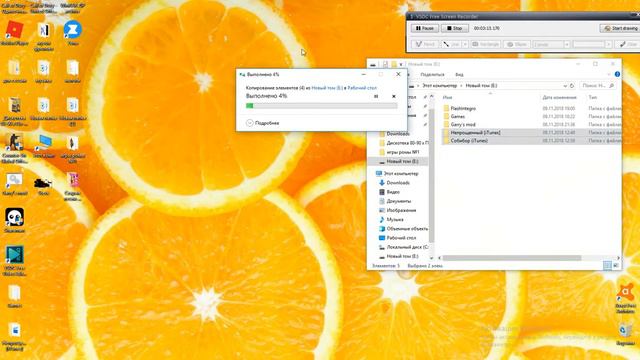
Task: Cancel the file copy operation
Action: (x=393, y=96)
